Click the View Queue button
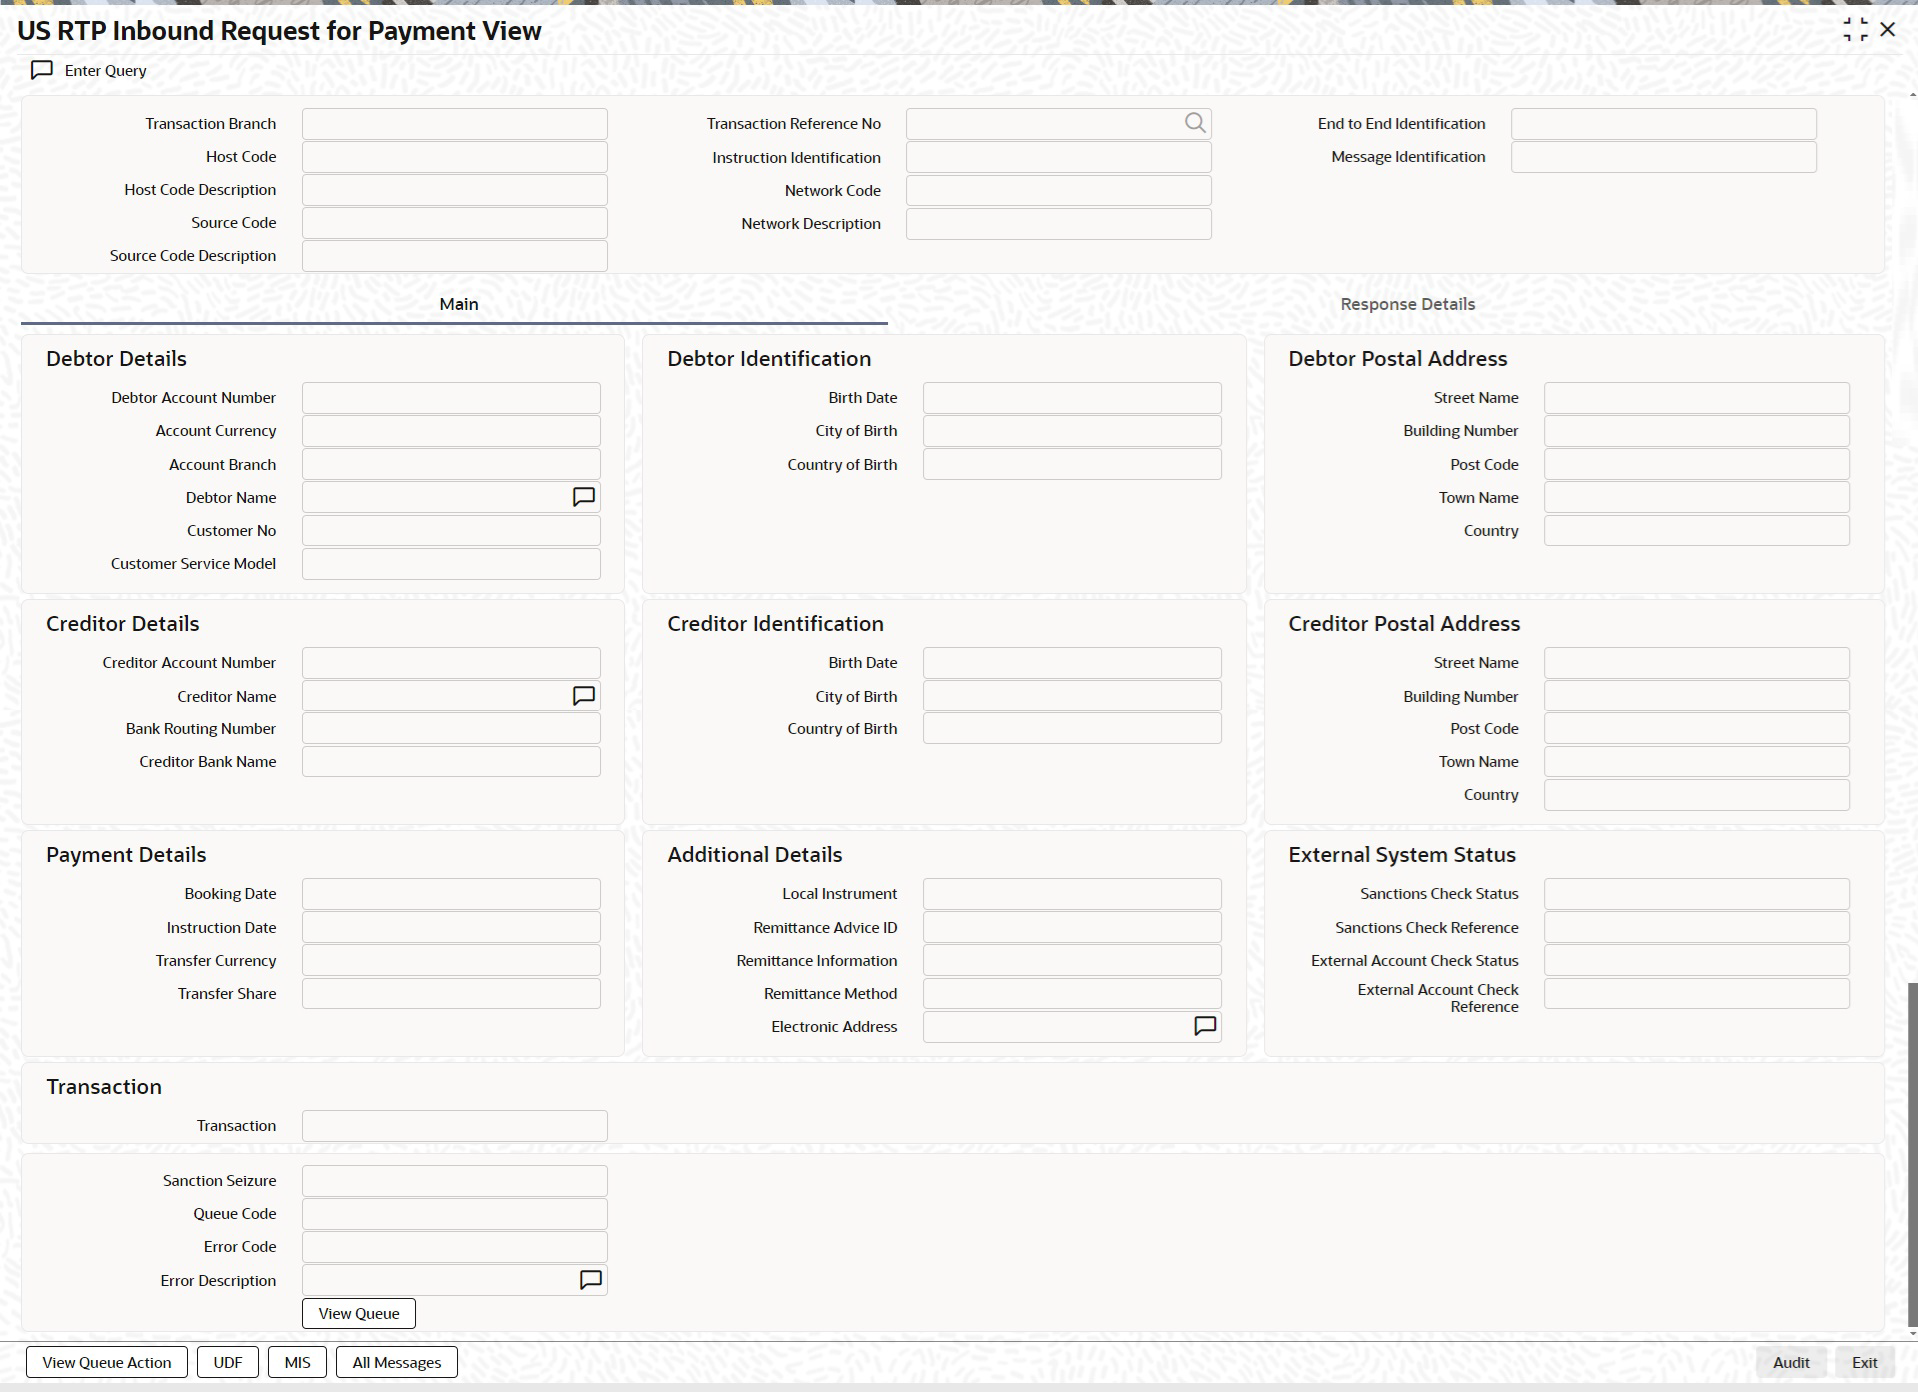Viewport: 1918px width, 1397px height. (x=359, y=1313)
